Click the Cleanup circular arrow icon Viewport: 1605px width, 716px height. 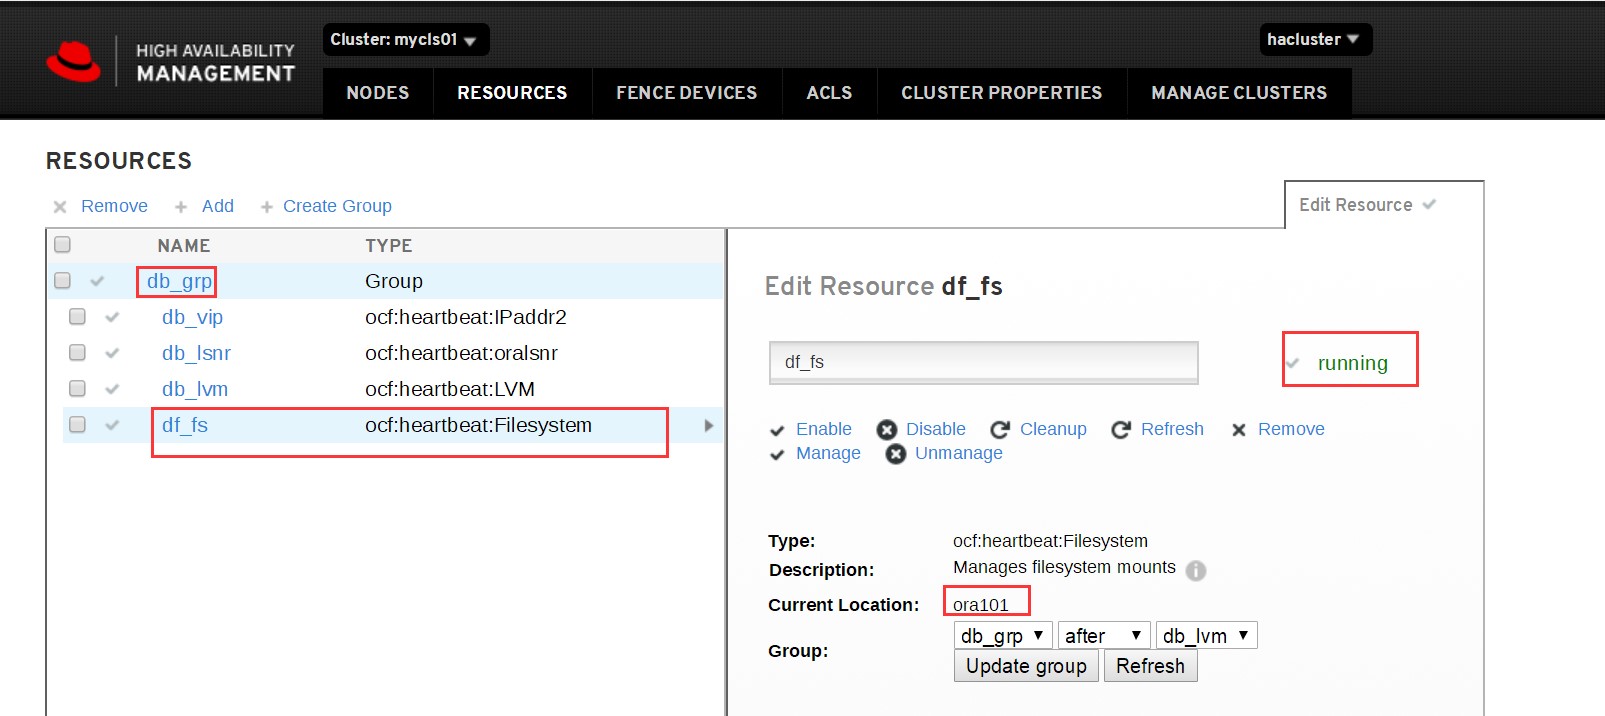point(1000,430)
